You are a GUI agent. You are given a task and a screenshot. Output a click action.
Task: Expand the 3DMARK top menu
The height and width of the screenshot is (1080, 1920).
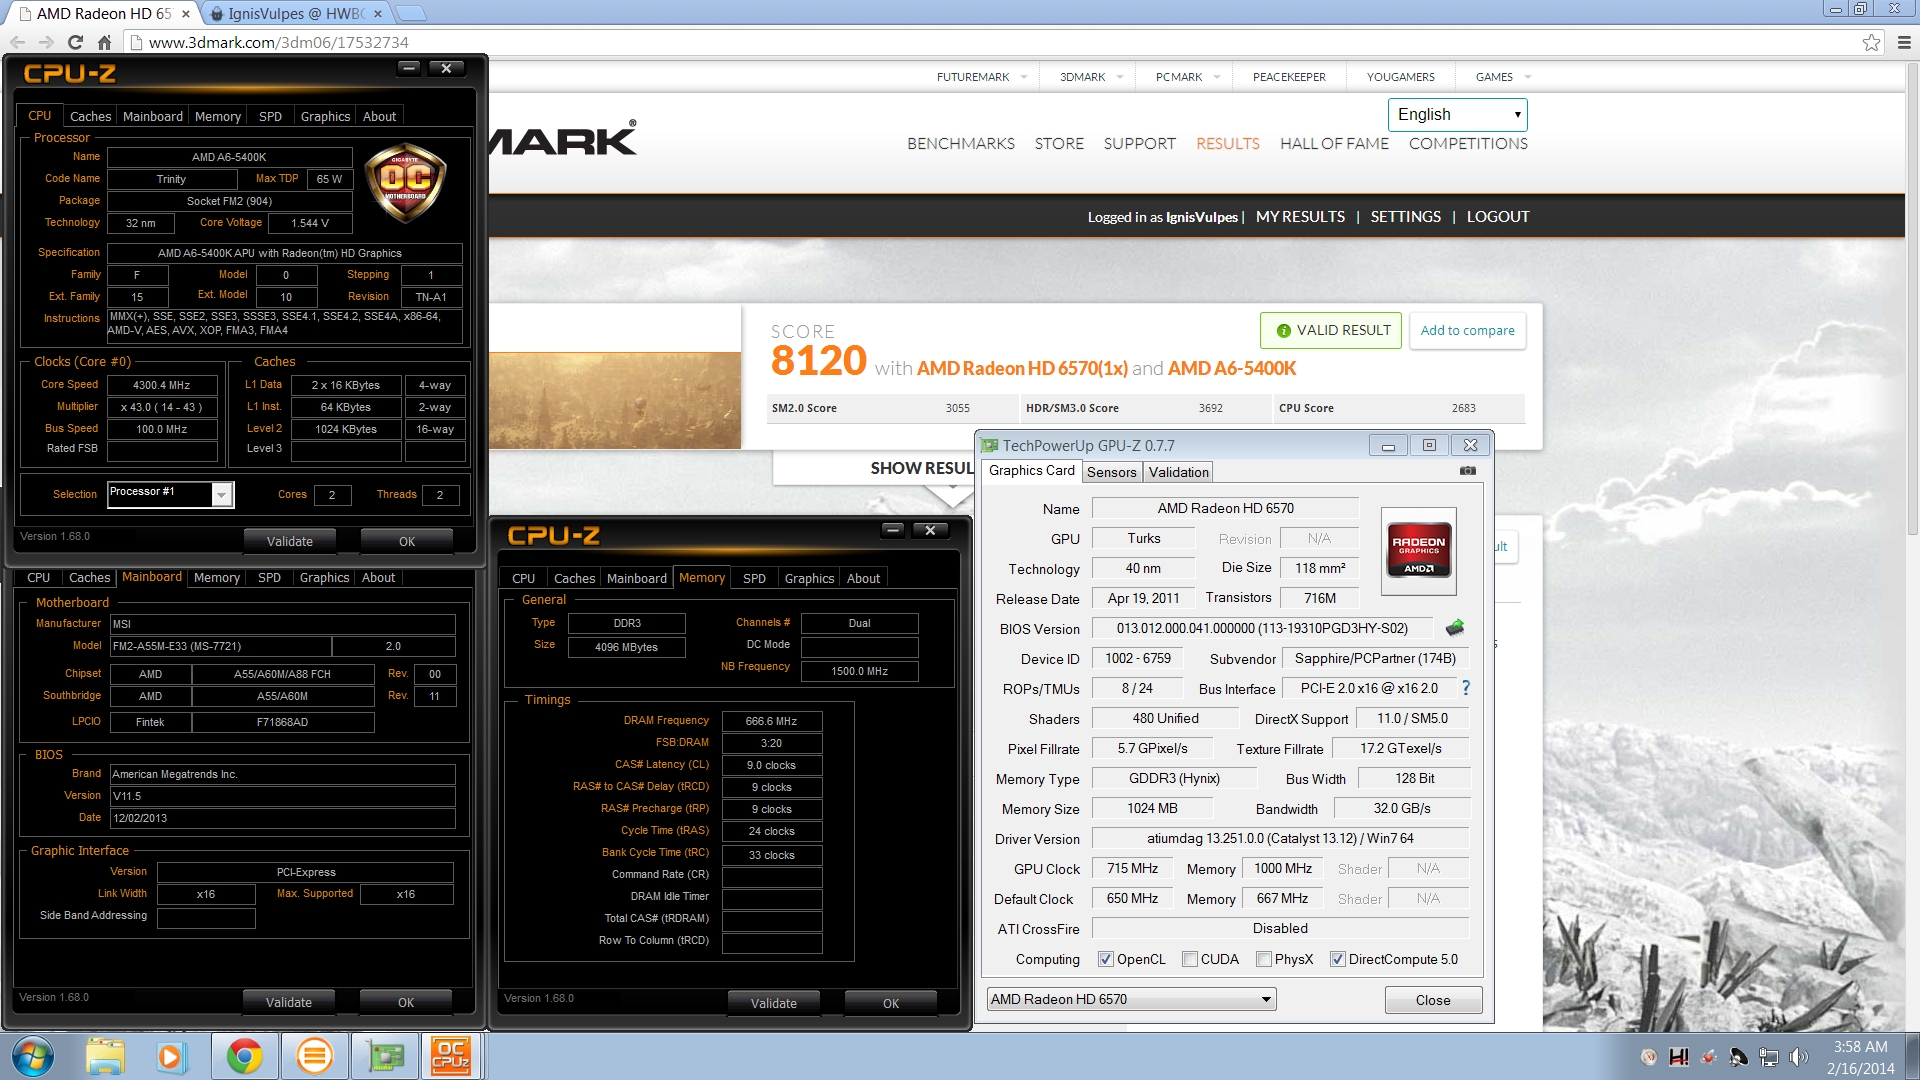1091,77
